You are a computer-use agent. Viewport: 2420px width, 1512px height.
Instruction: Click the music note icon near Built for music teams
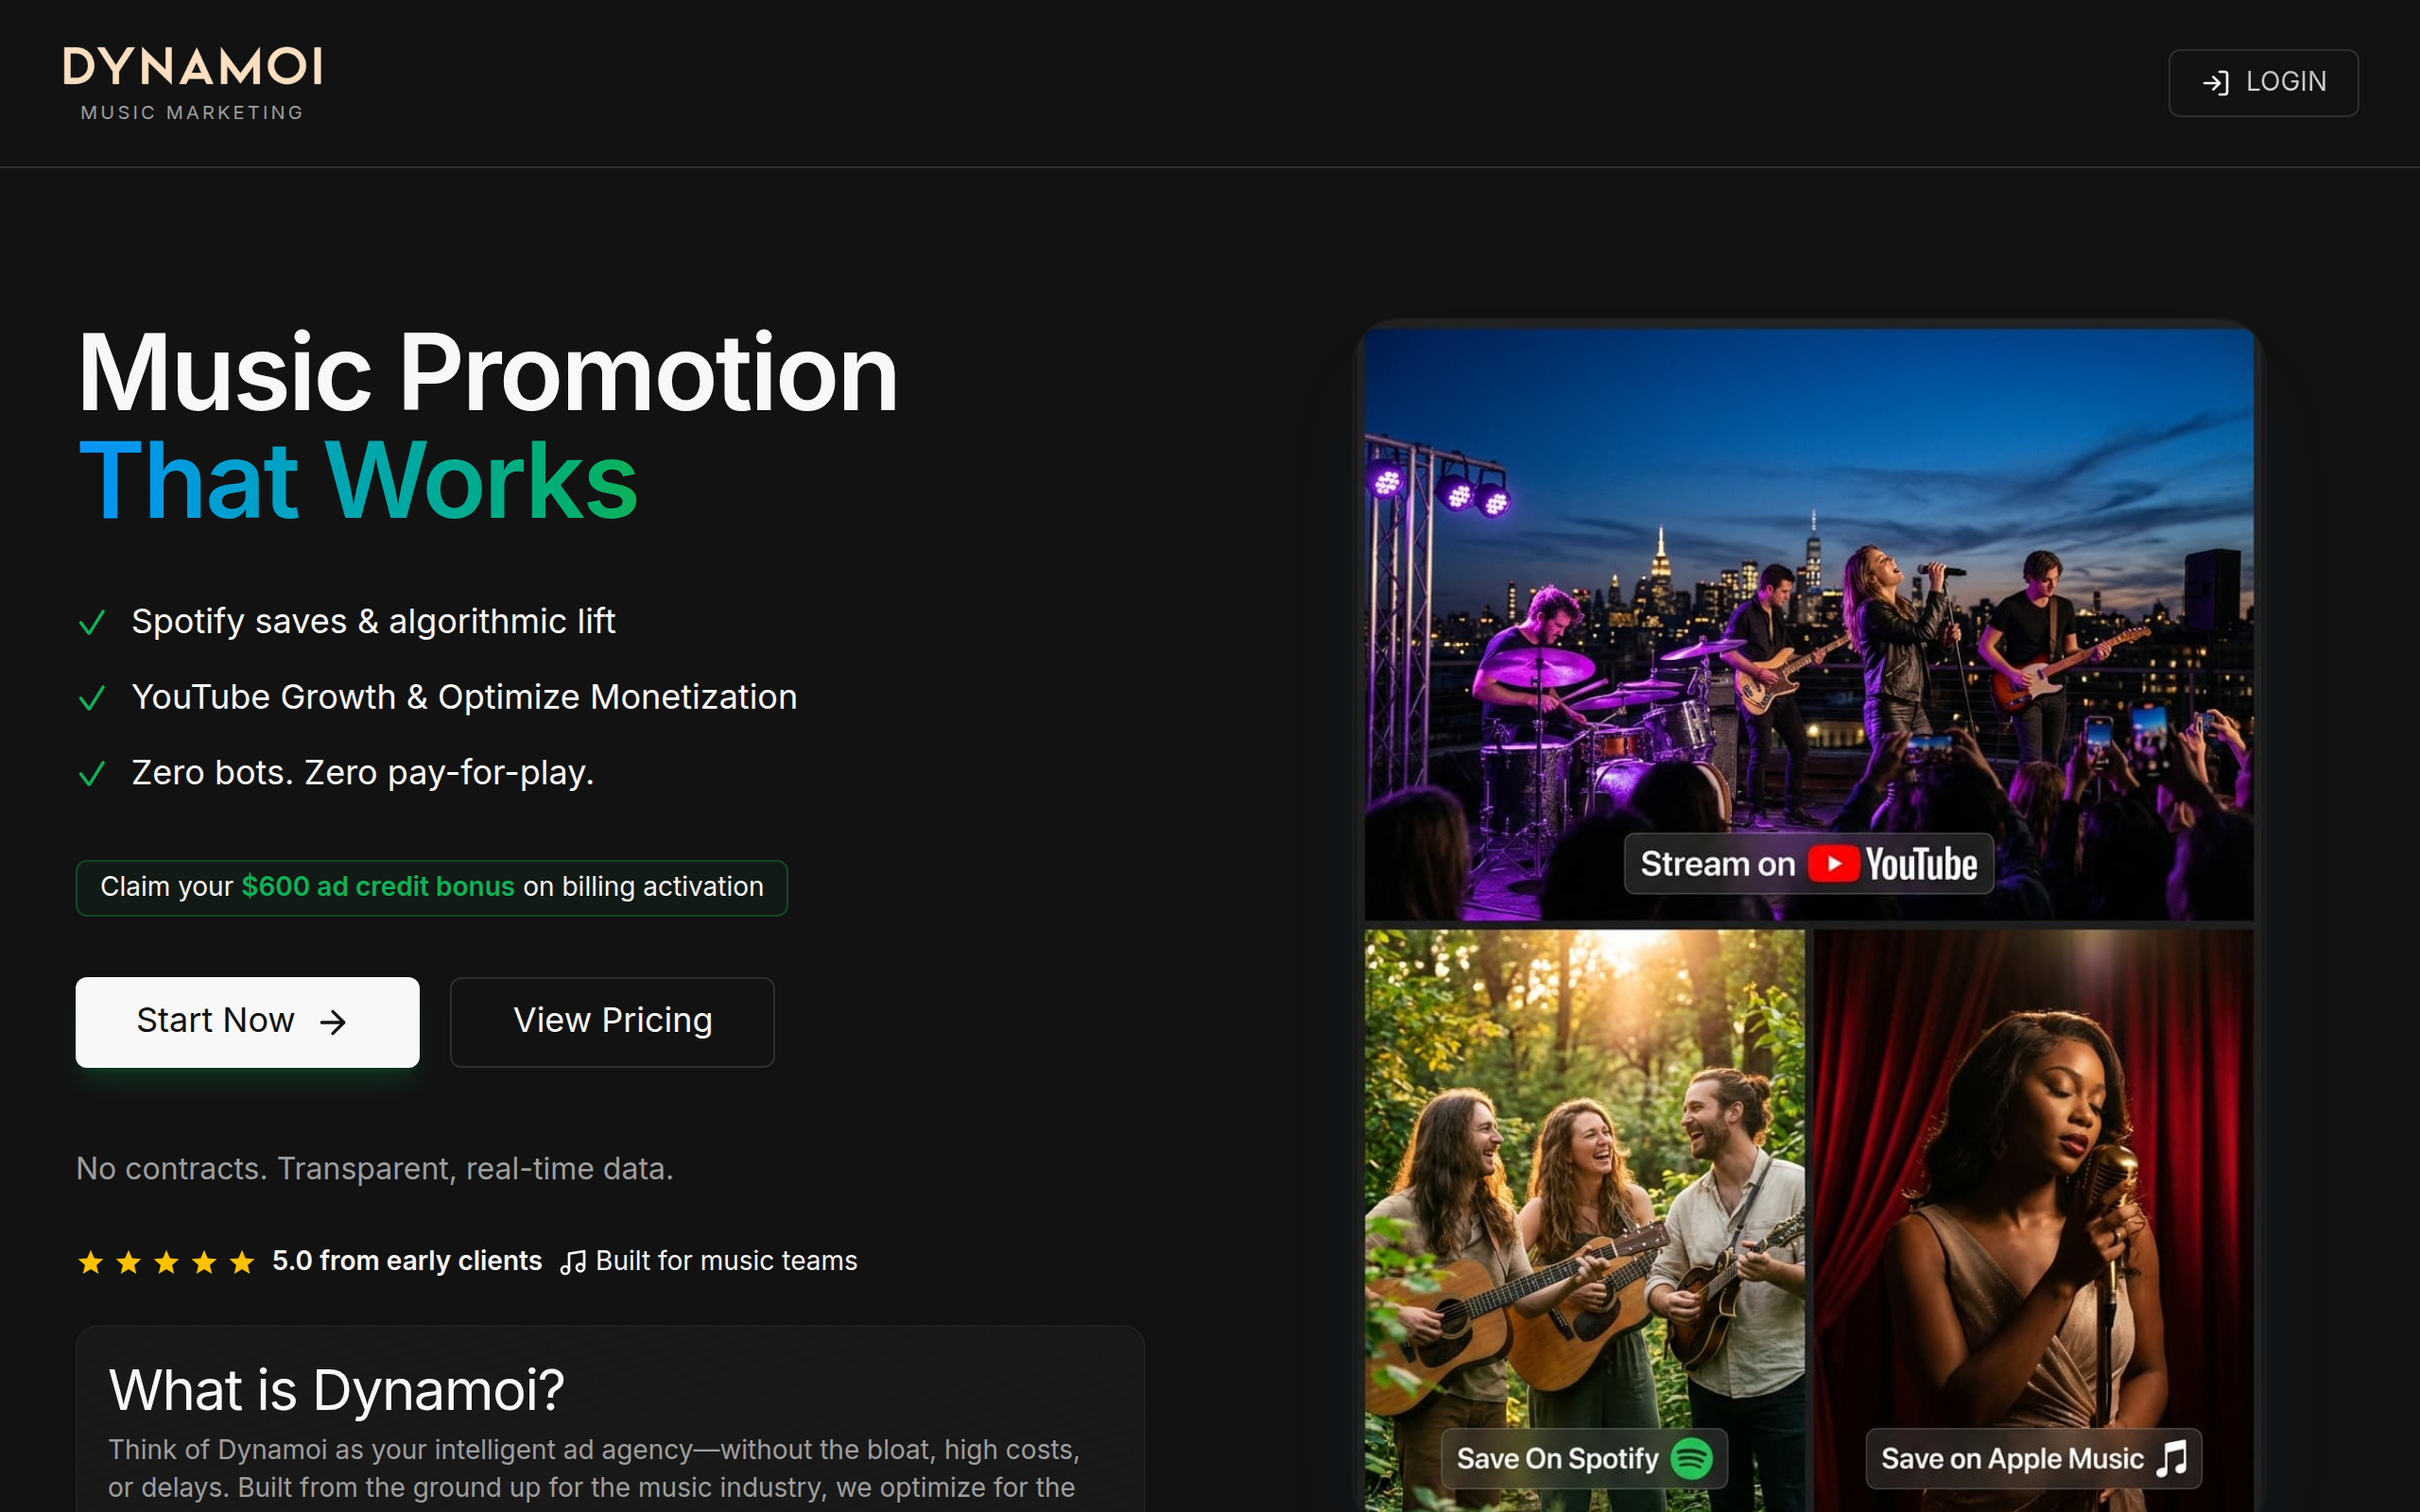(573, 1262)
